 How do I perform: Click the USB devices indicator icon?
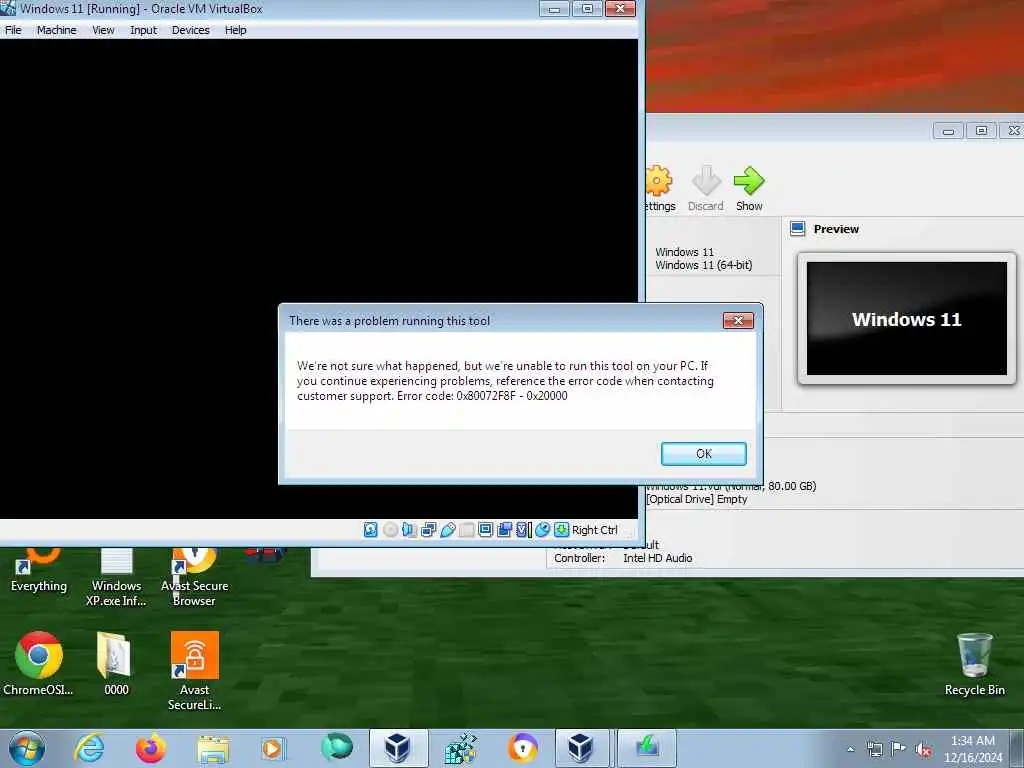pyautogui.click(x=448, y=530)
